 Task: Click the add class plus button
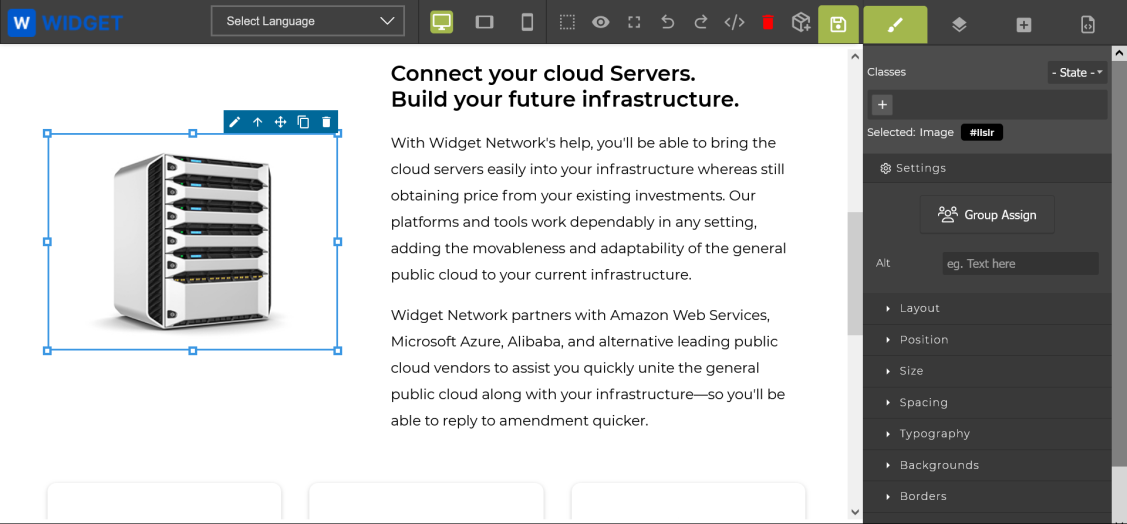tap(883, 105)
